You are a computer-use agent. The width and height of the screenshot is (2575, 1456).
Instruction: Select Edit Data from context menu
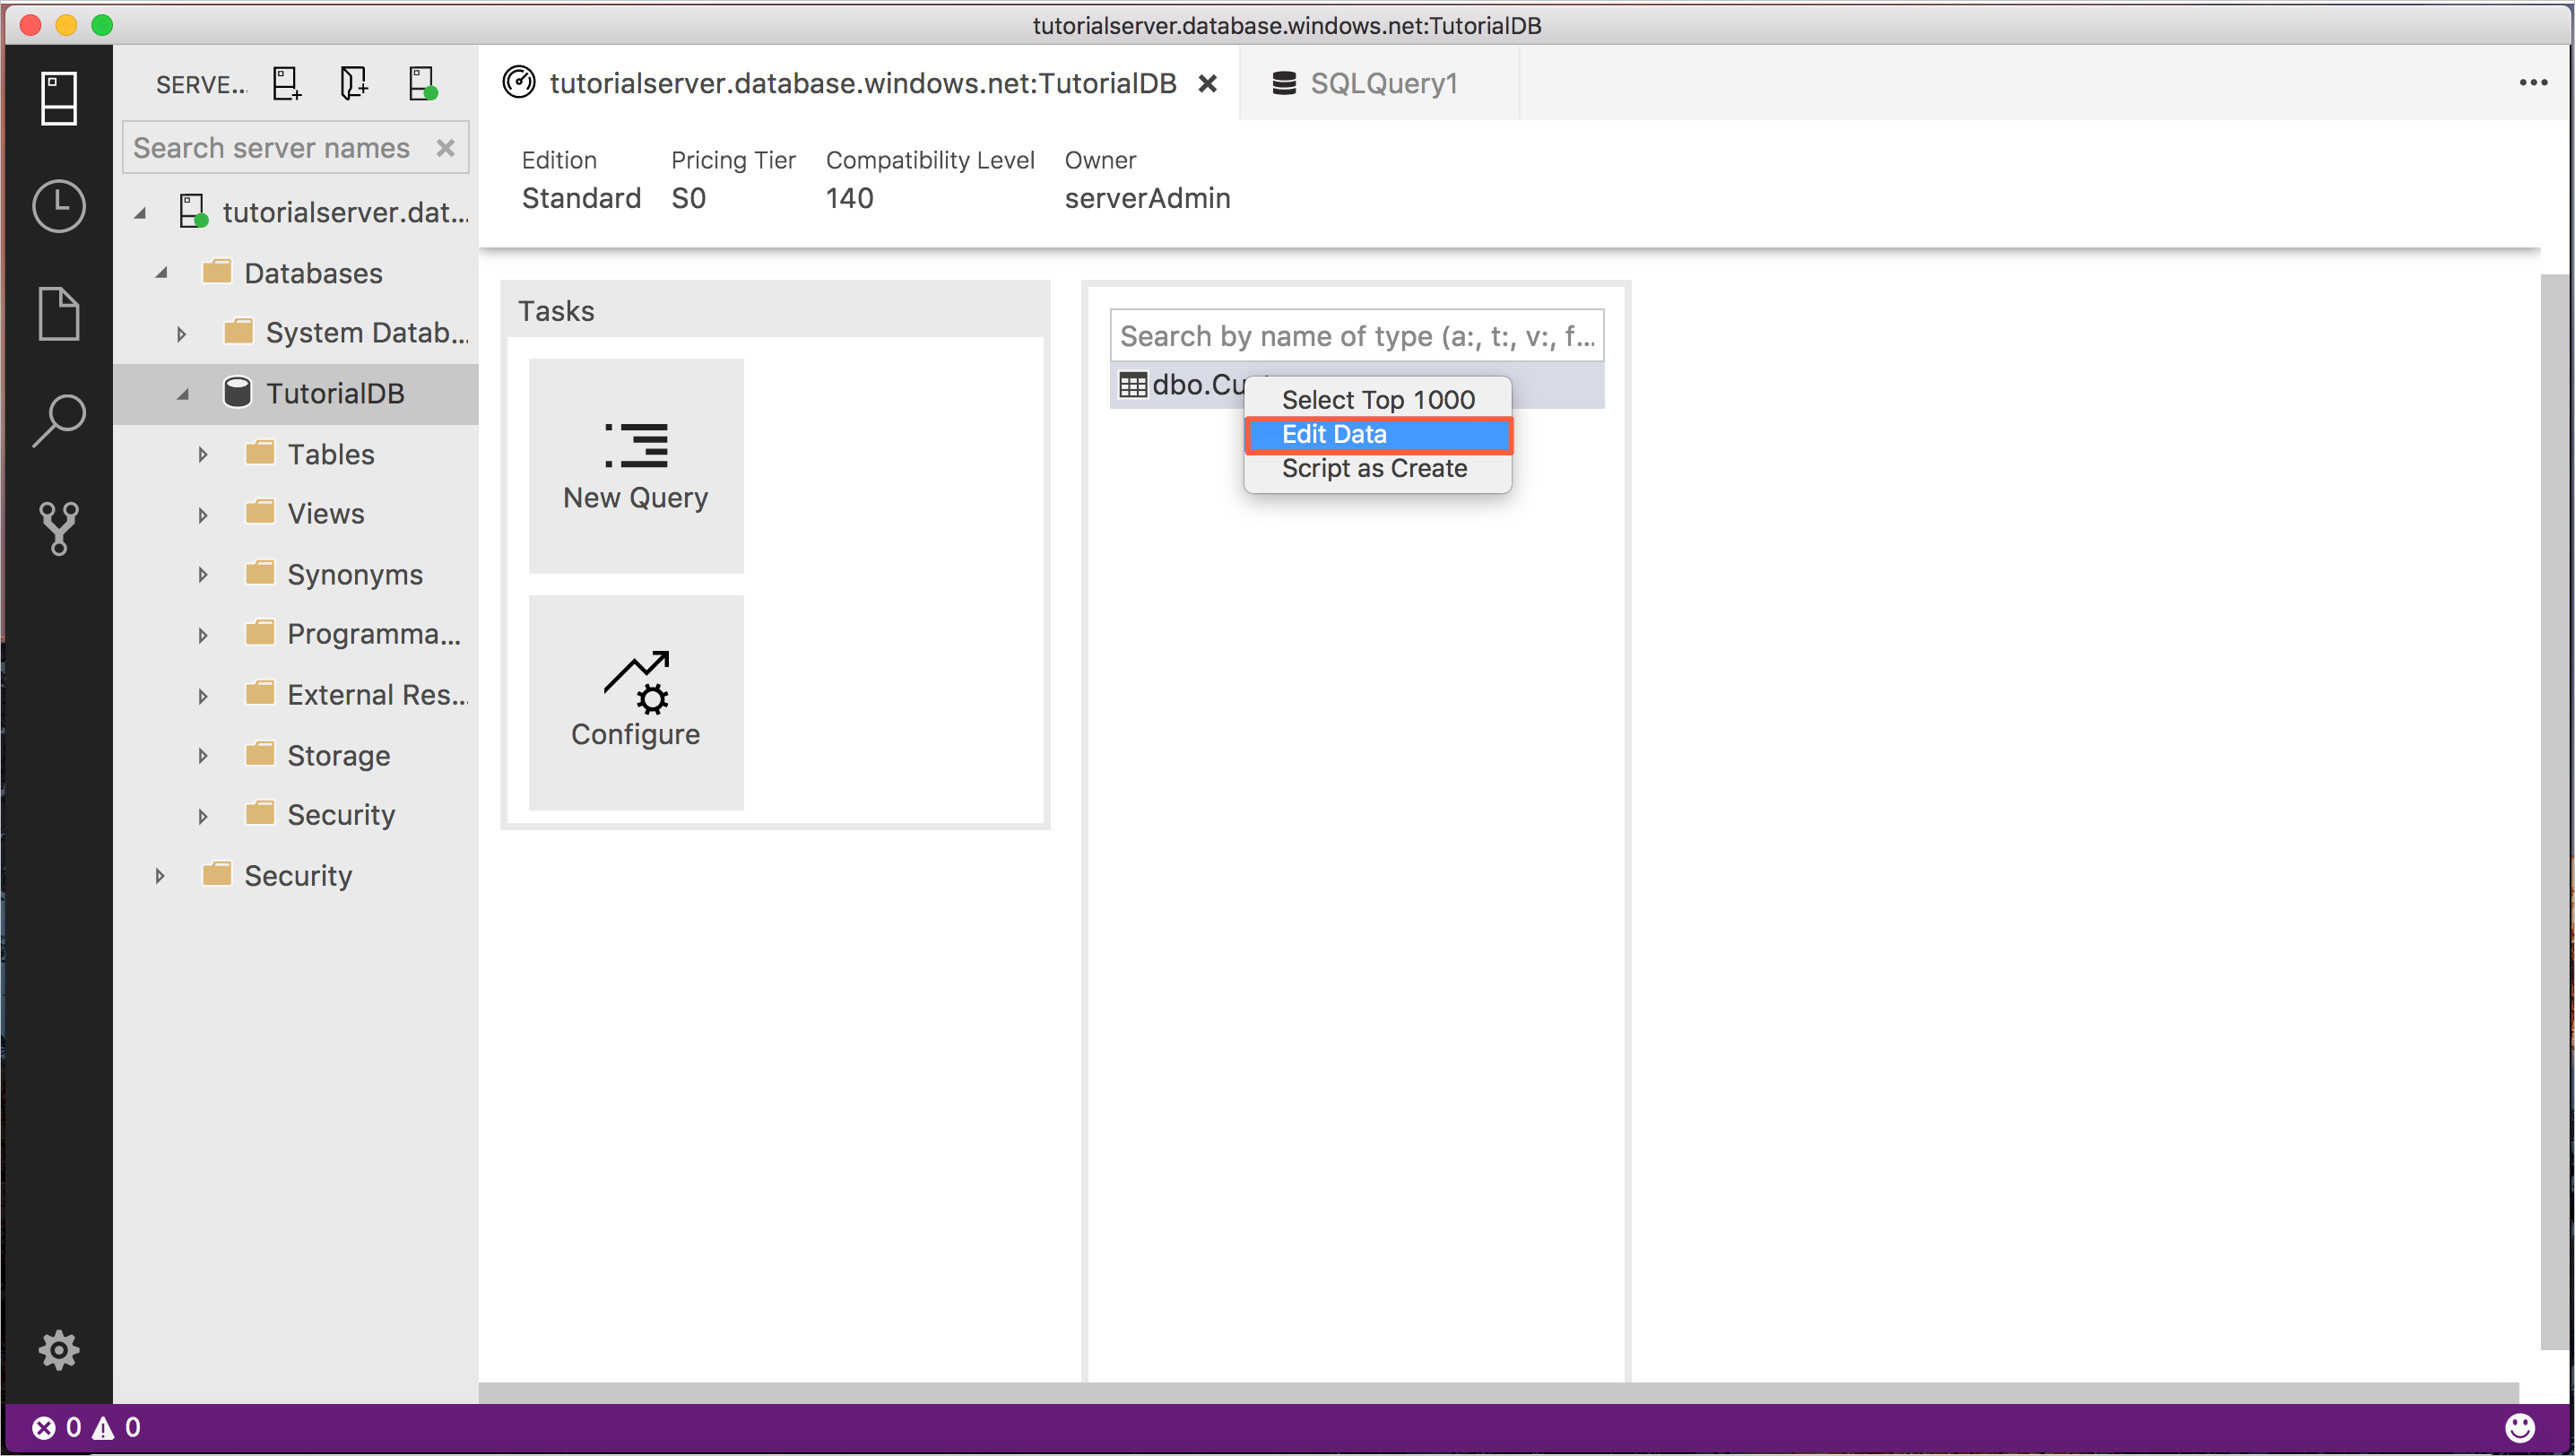tap(1378, 431)
